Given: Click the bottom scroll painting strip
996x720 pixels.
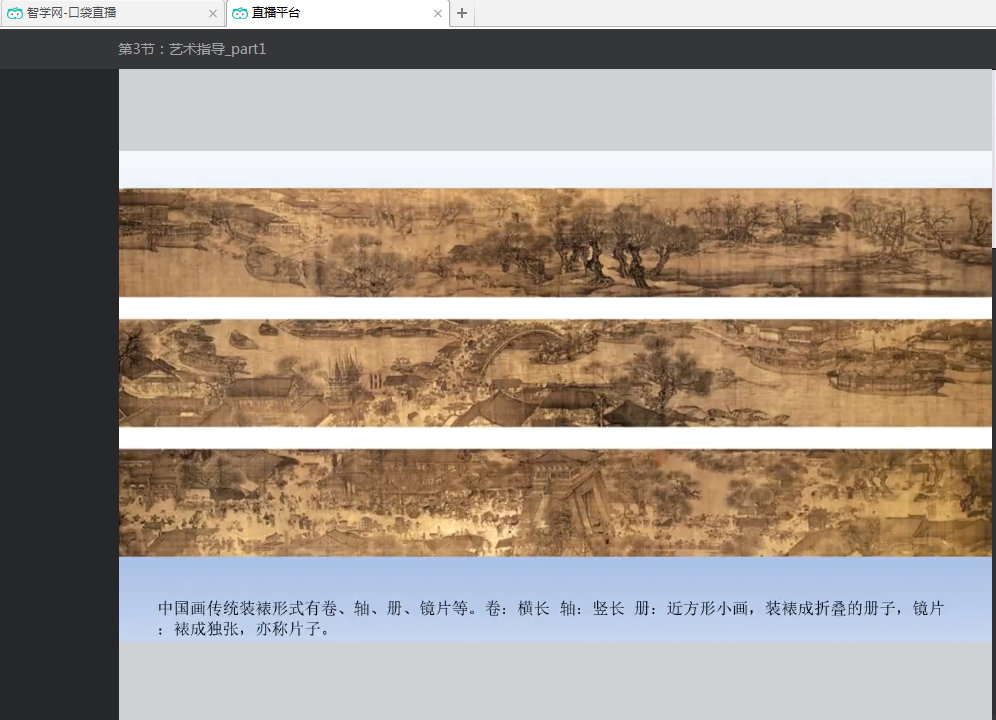Looking at the screenshot, I should pyautogui.click(x=555, y=502).
